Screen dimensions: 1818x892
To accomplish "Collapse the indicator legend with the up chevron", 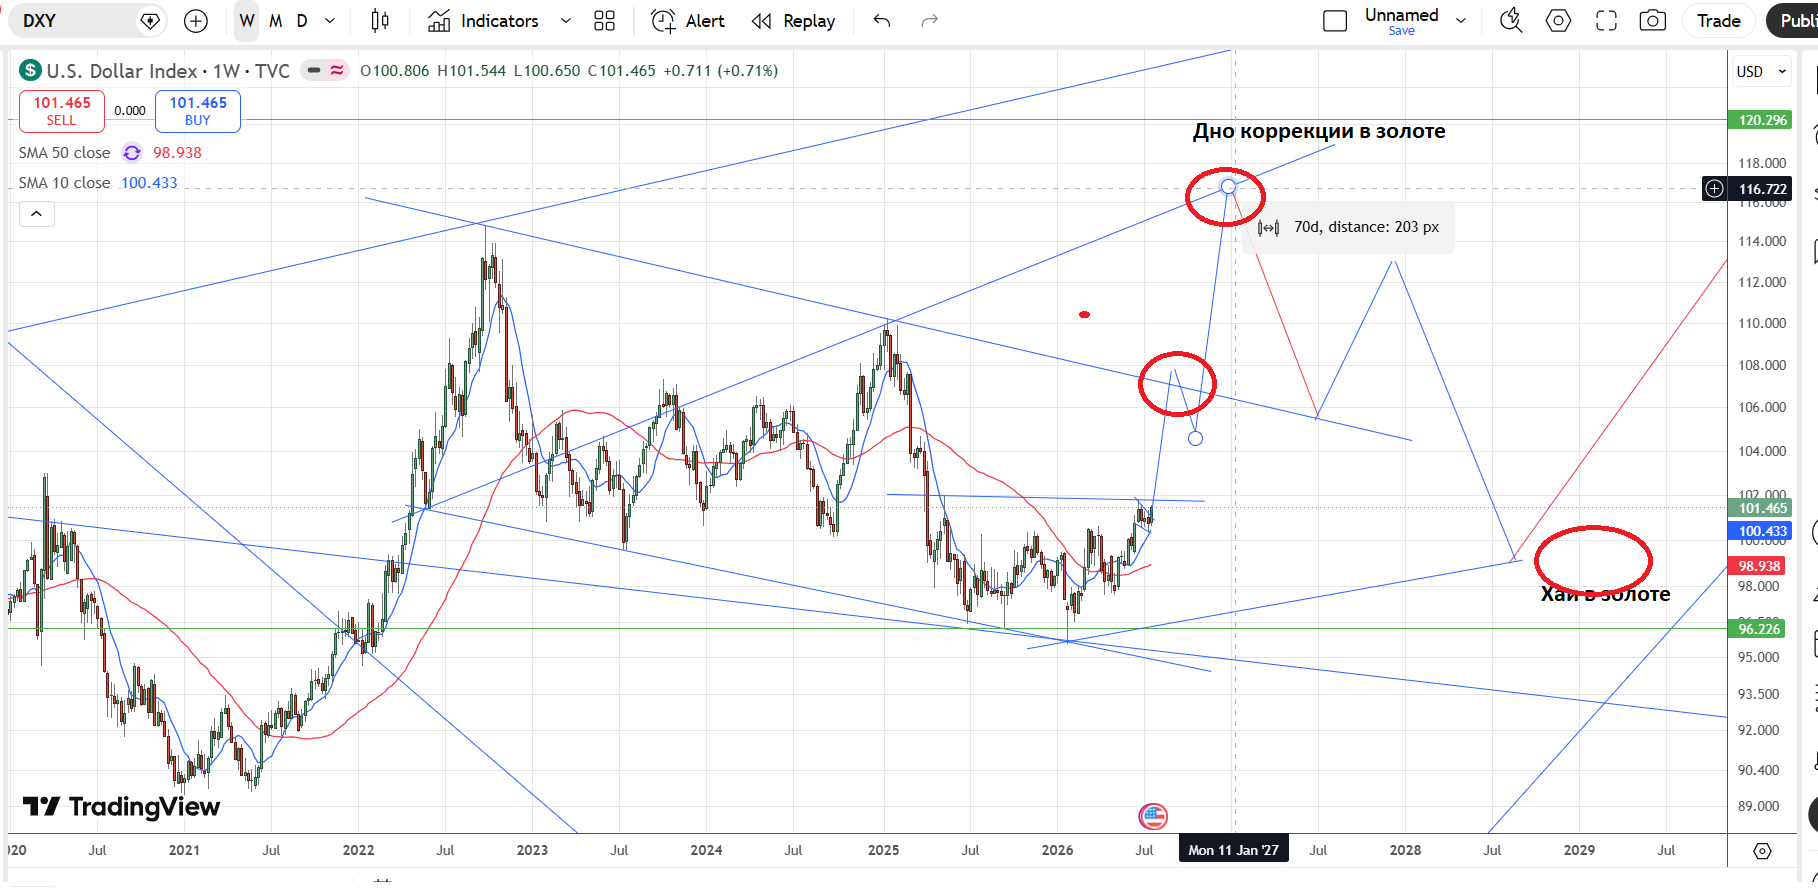I will pyautogui.click(x=36, y=213).
